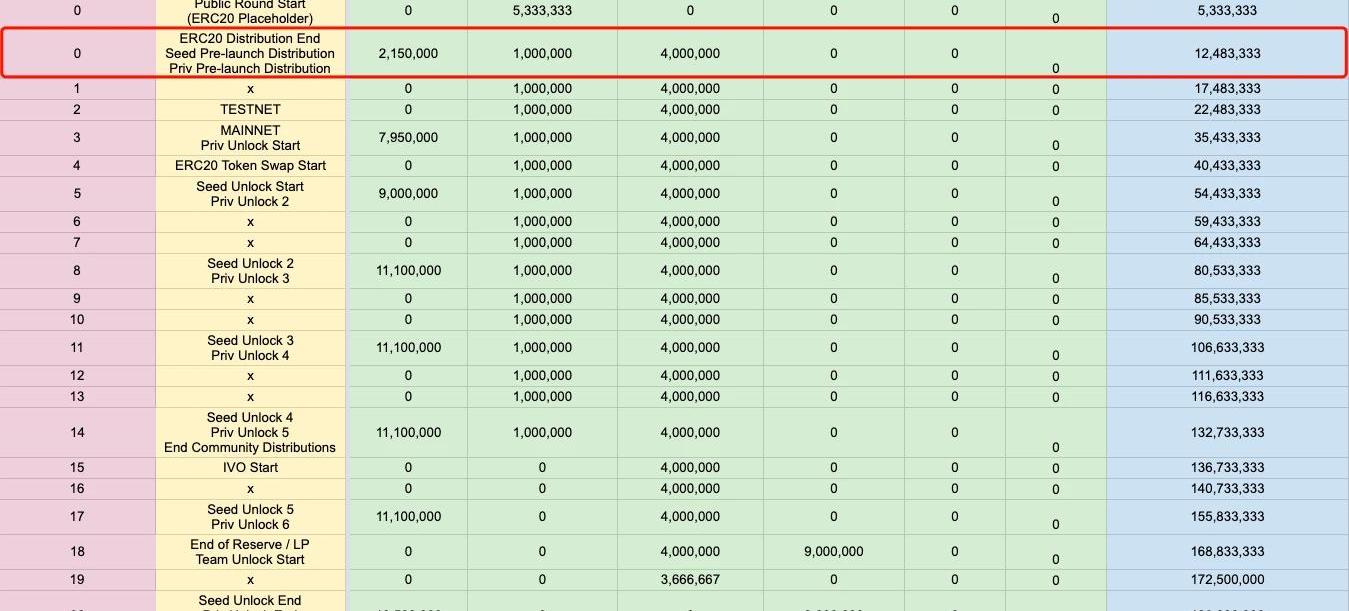Click the total 90,533,333 cell
This screenshot has height=611, width=1349.
click(1227, 319)
